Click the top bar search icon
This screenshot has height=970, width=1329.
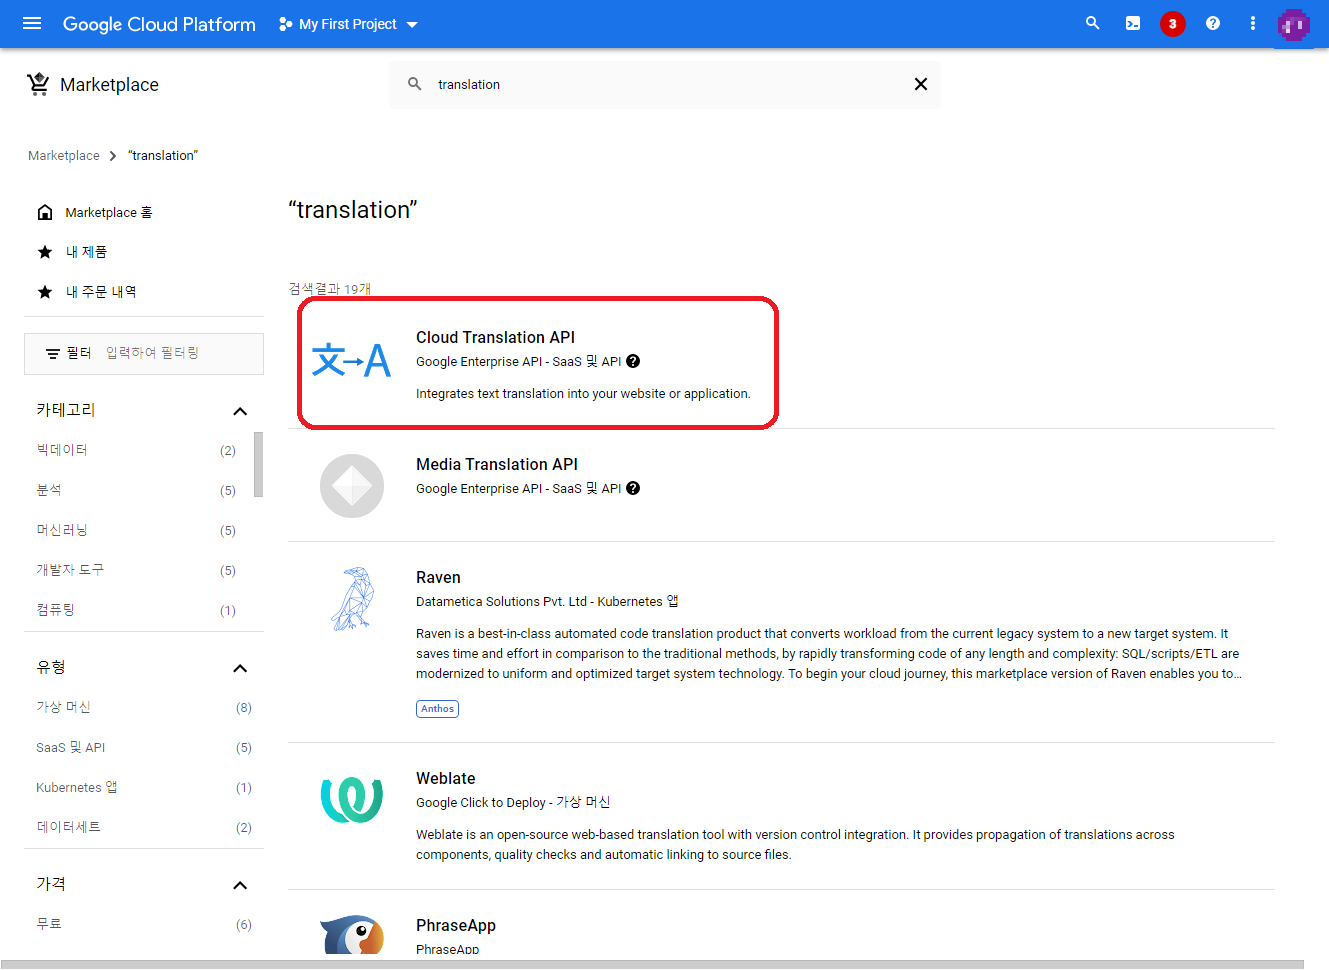1092,23
